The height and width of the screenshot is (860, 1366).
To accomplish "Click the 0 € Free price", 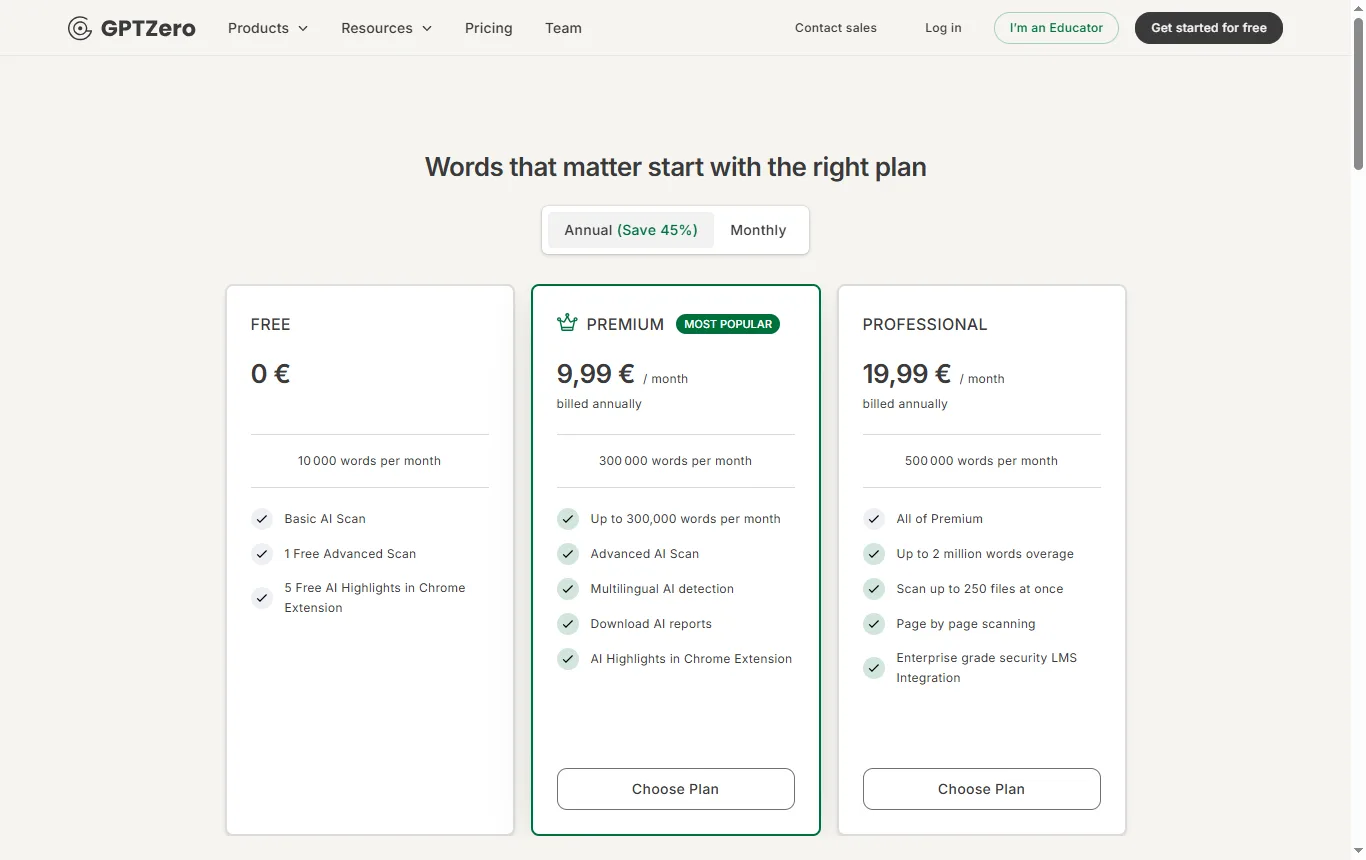I will [x=271, y=374].
